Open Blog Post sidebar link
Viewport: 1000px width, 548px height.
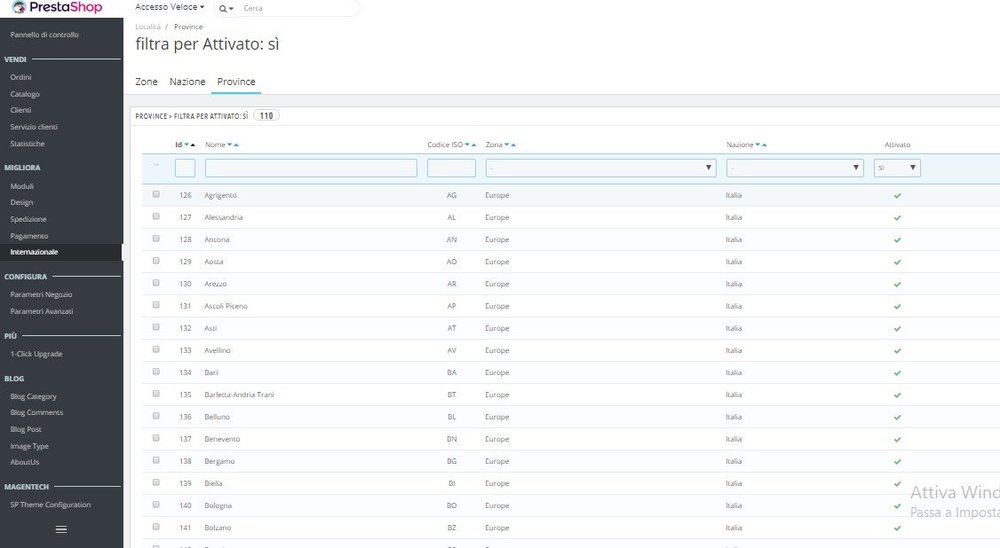click(26, 429)
